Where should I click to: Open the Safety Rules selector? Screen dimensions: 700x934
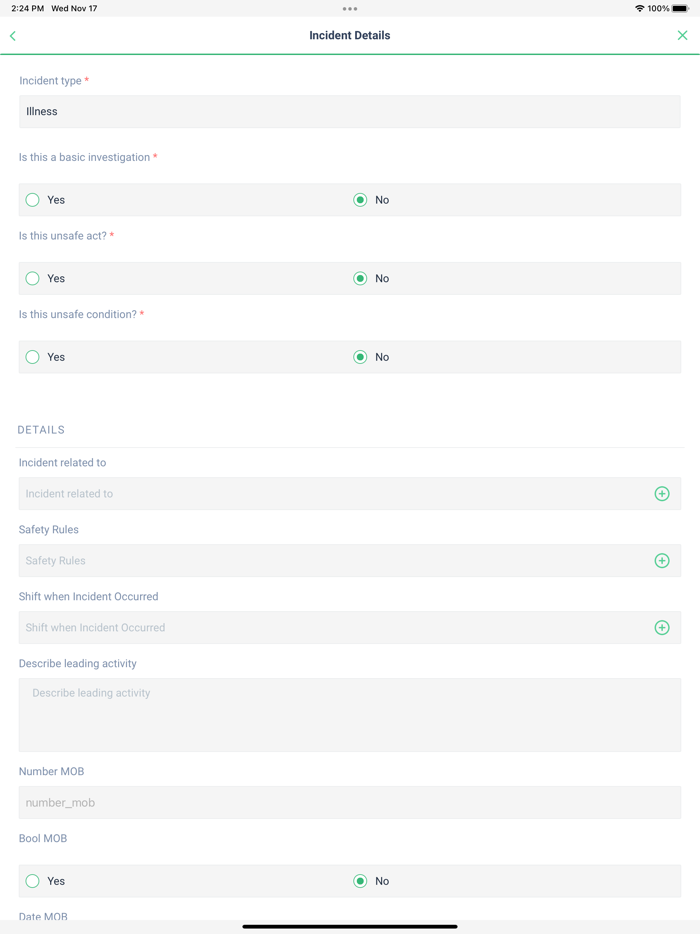click(330, 561)
